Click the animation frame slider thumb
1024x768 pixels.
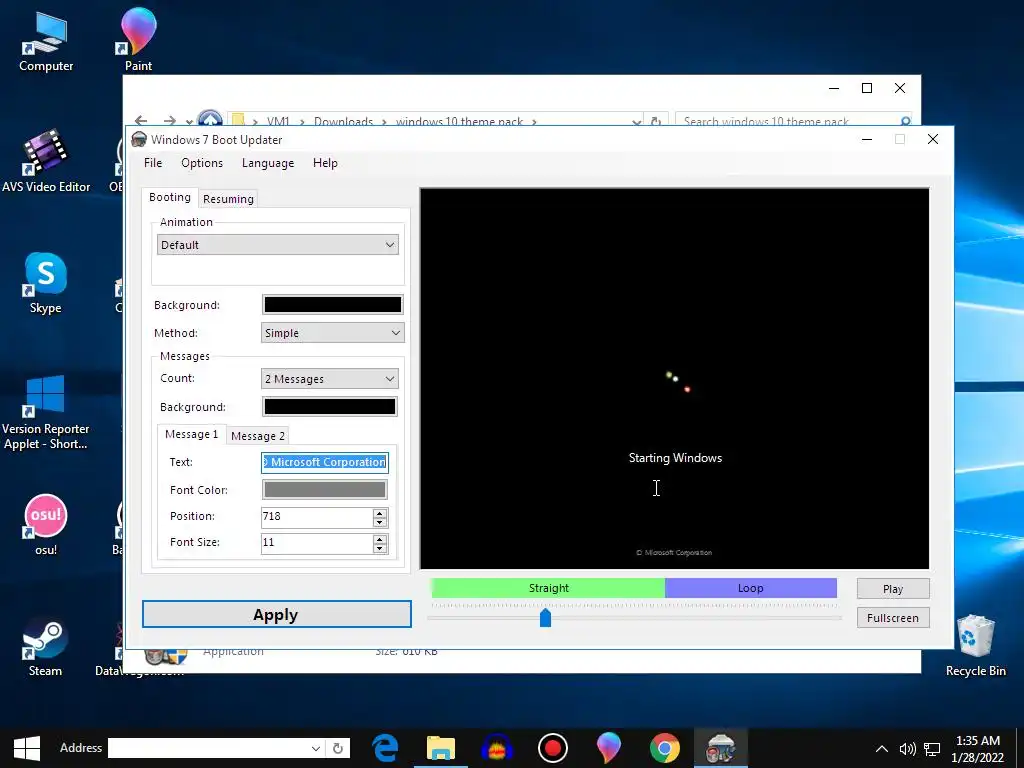click(545, 617)
